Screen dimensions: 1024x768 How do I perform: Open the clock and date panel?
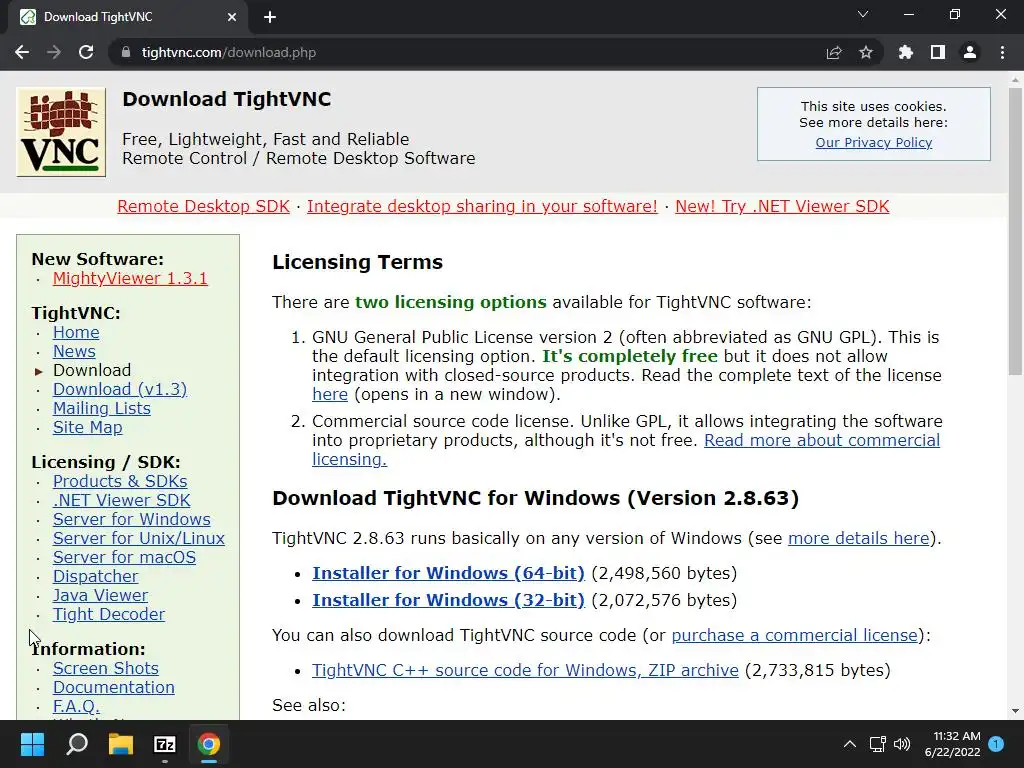pyautogui.click(x=952, y=744)
